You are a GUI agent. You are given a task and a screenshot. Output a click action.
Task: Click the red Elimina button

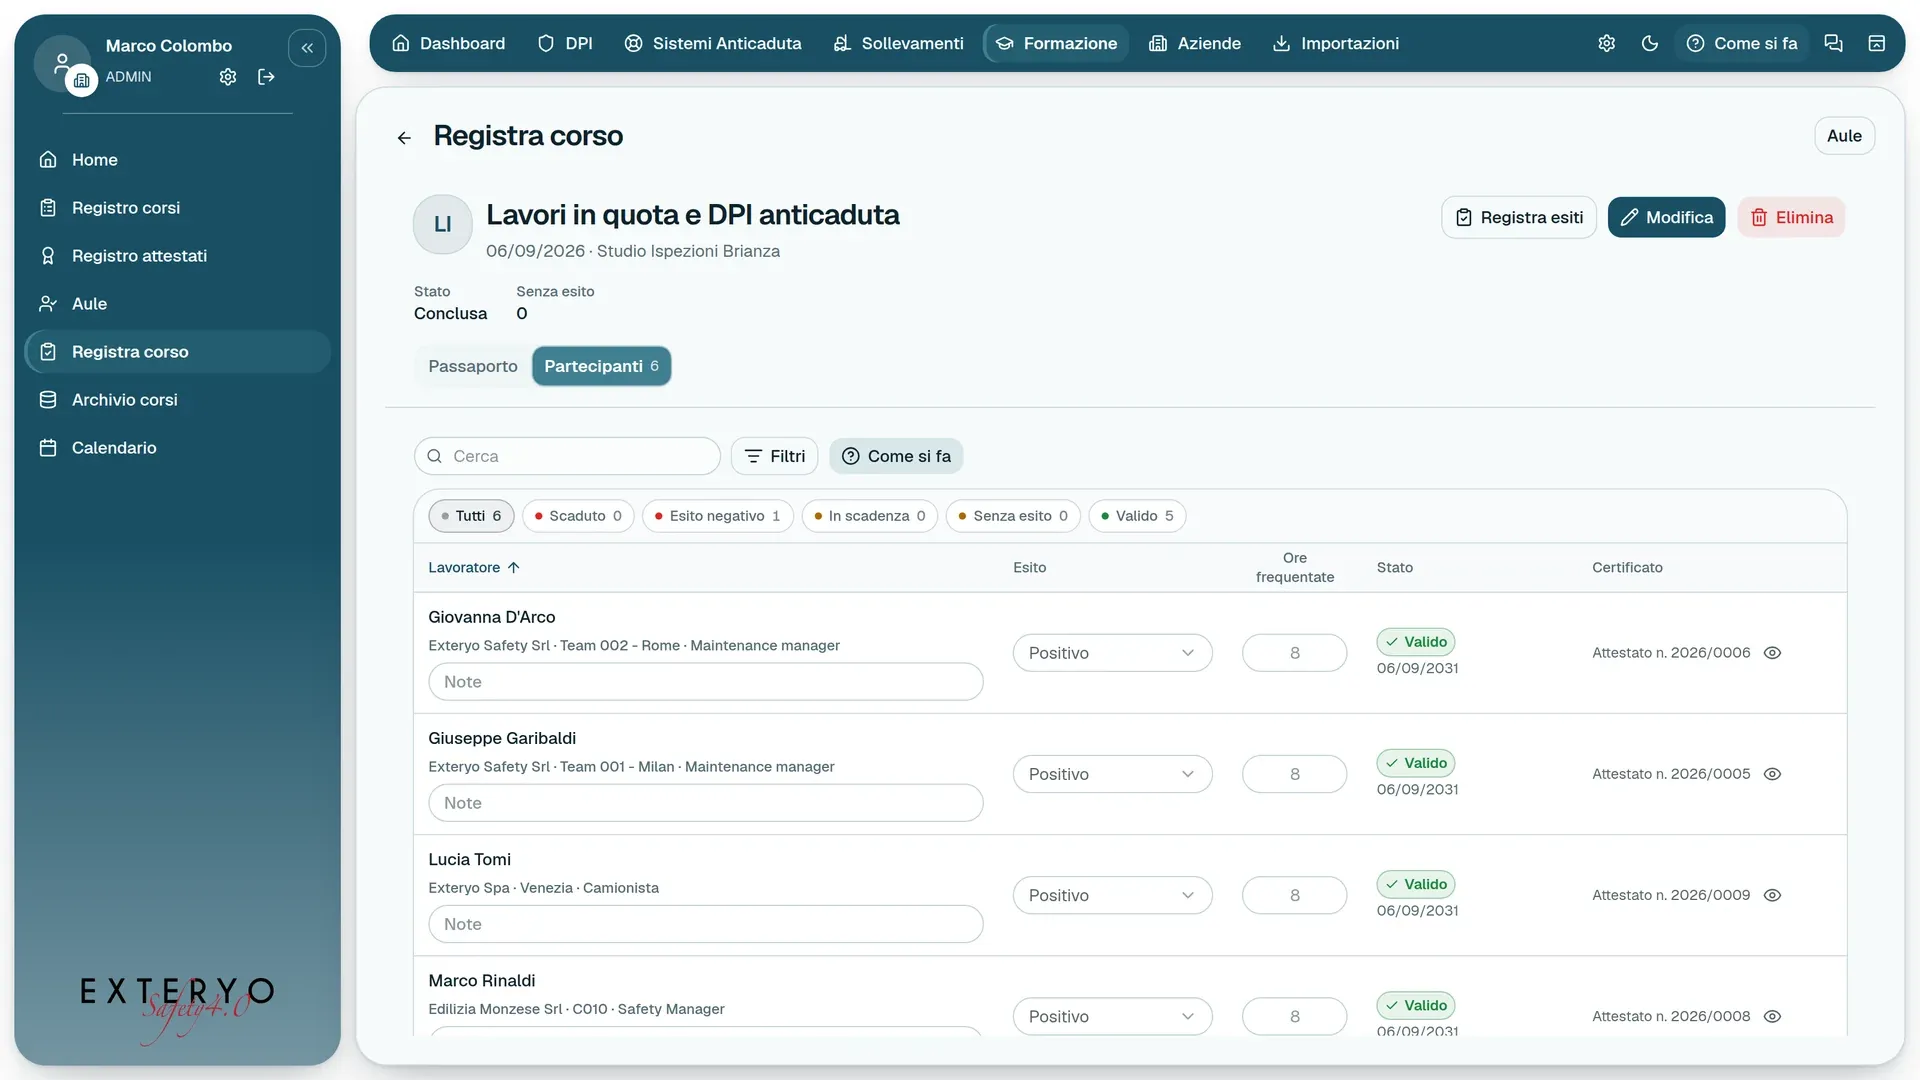1791,217
